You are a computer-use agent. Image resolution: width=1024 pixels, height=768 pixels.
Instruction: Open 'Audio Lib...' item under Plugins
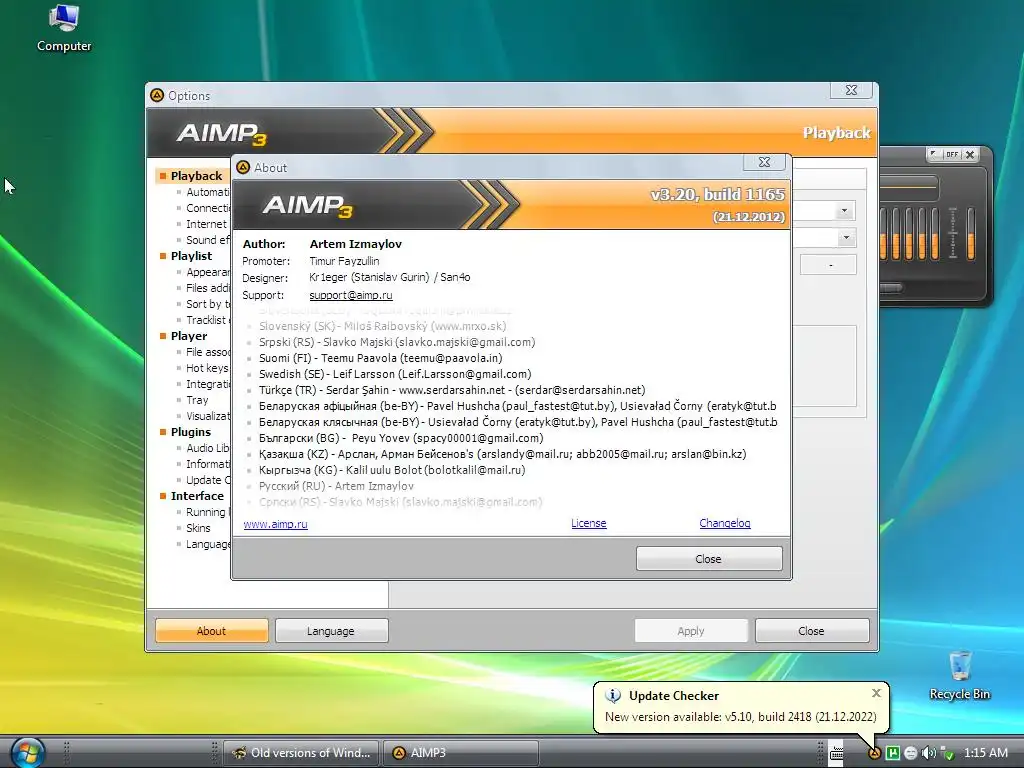[208, 448]
